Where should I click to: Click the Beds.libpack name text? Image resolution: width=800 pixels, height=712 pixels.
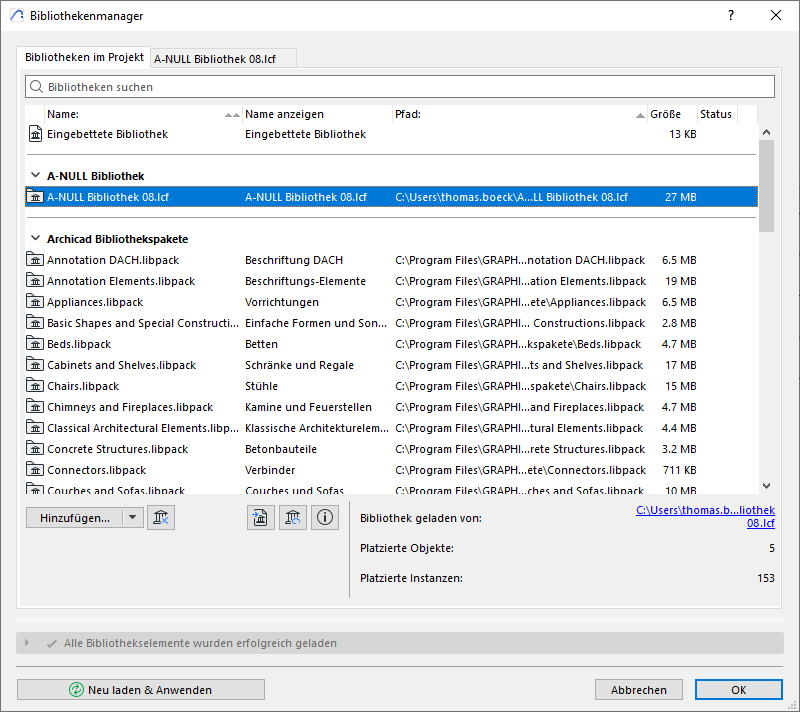click(x=79, y=344)
